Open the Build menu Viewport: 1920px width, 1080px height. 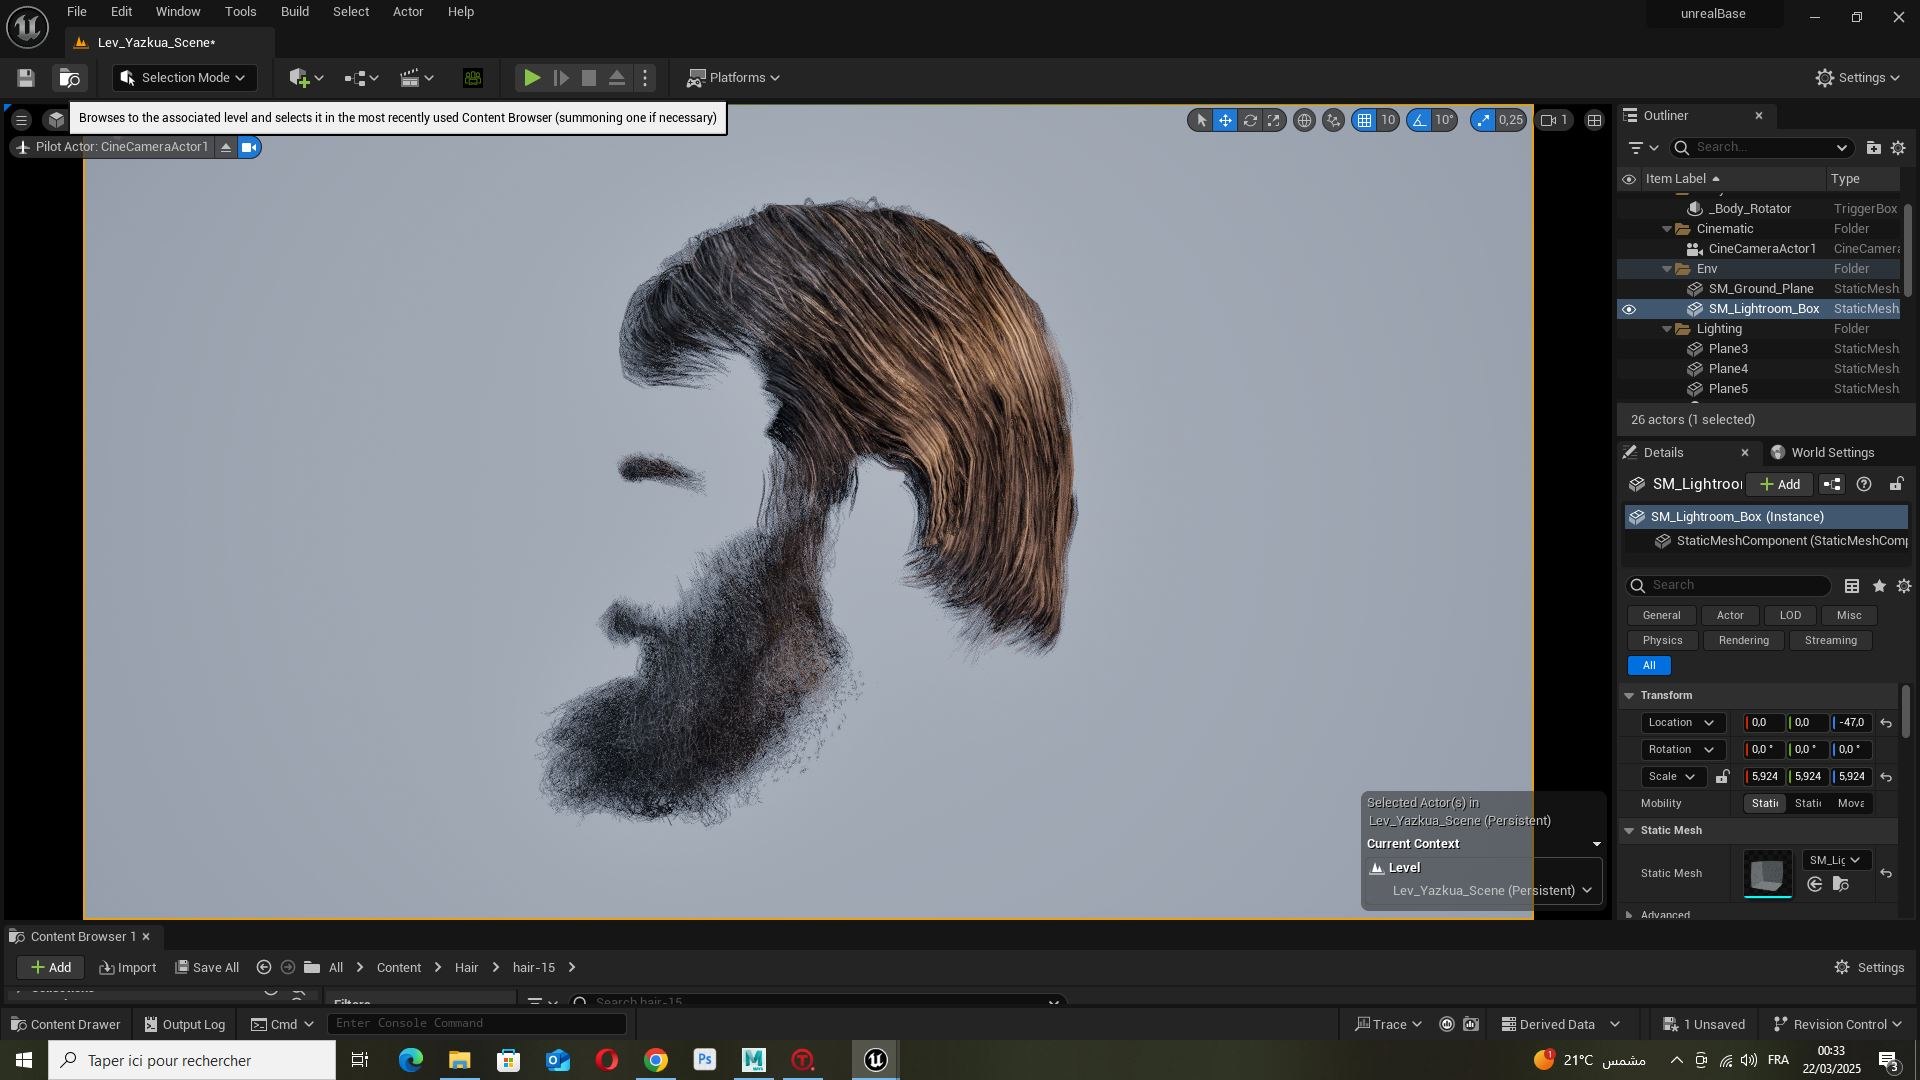click(294, 12)
